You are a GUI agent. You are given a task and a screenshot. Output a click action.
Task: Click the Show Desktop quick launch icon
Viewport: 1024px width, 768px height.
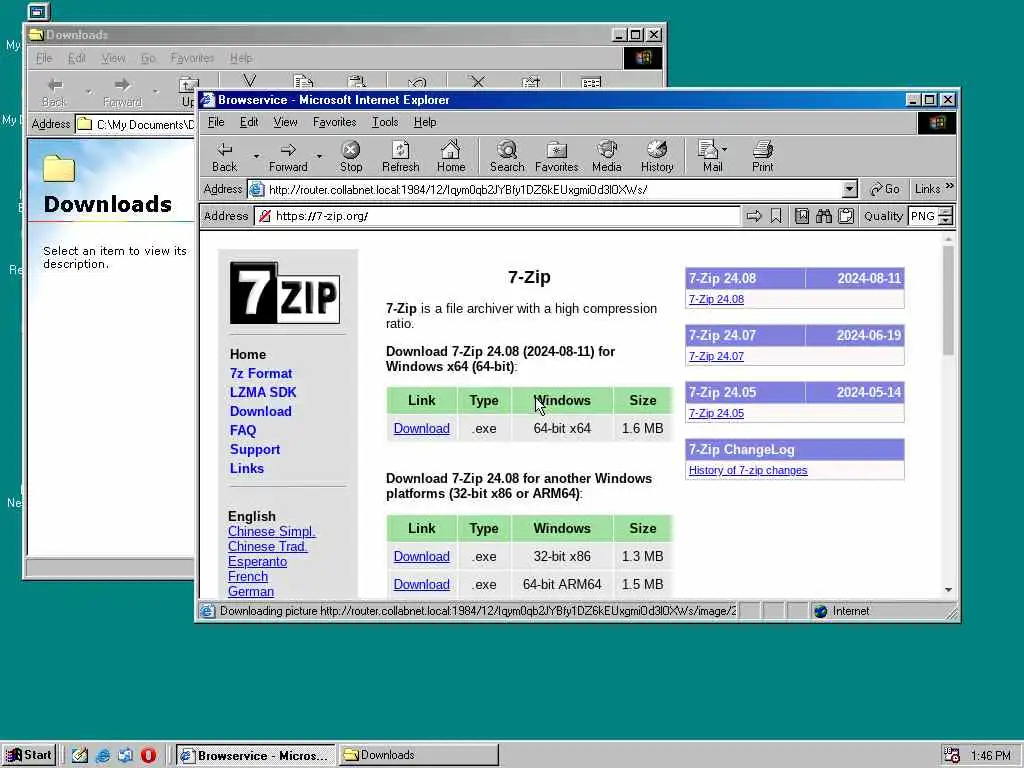(80, 756)
